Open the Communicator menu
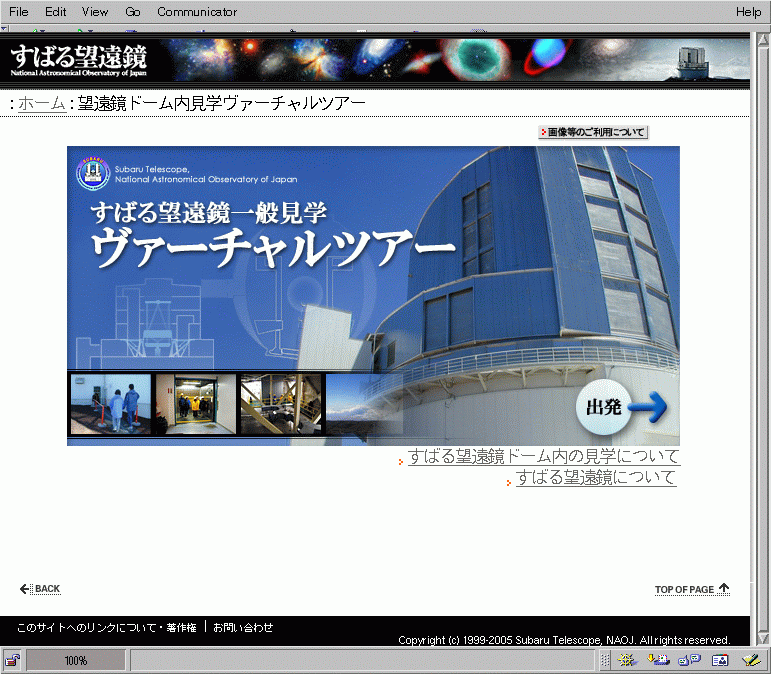The image size is (771, 674). point(197,12)
